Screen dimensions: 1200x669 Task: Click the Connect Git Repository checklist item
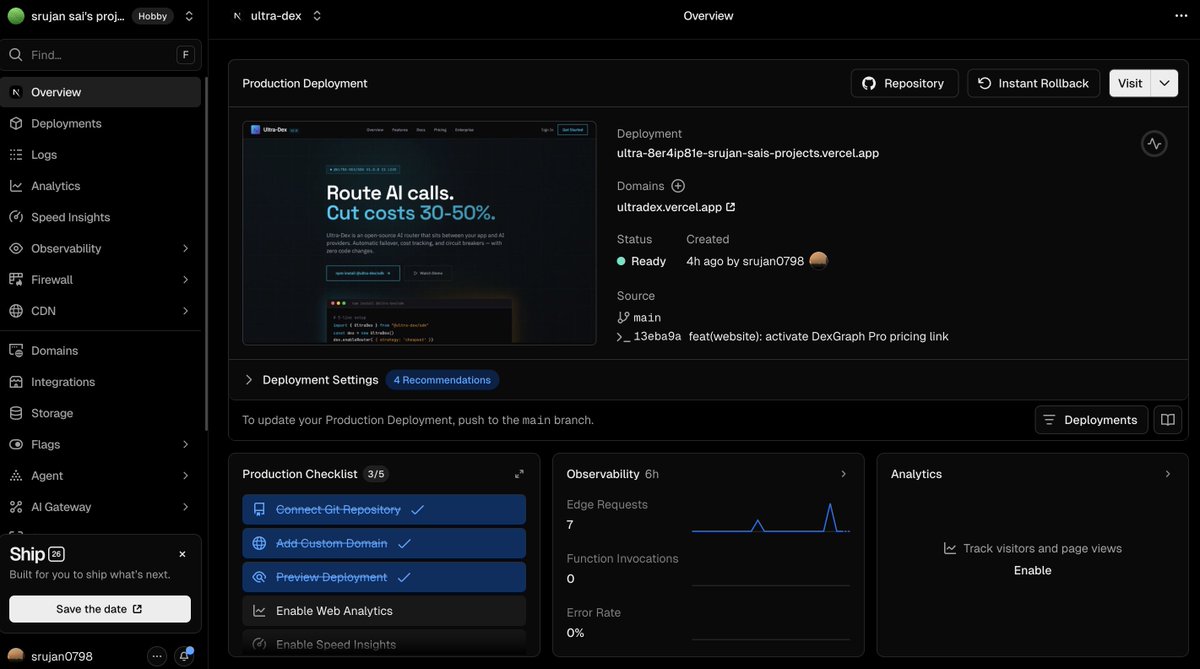click(x=384, y=510)
